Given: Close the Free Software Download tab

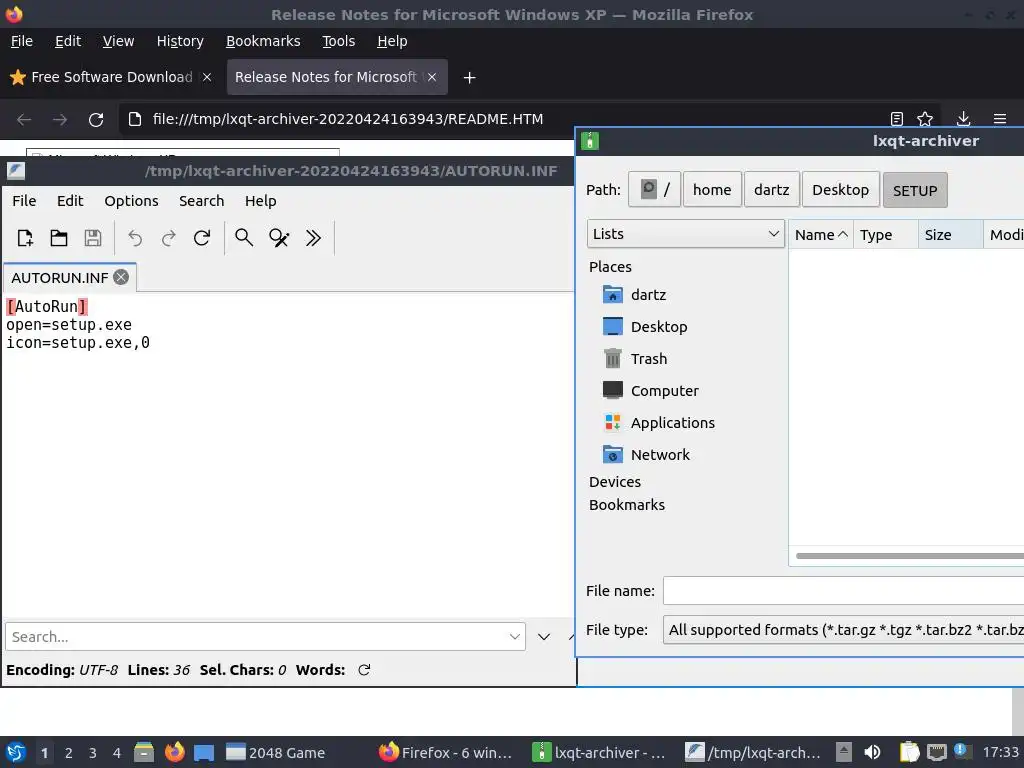Looking at the screenshot, I should (206, 77).
